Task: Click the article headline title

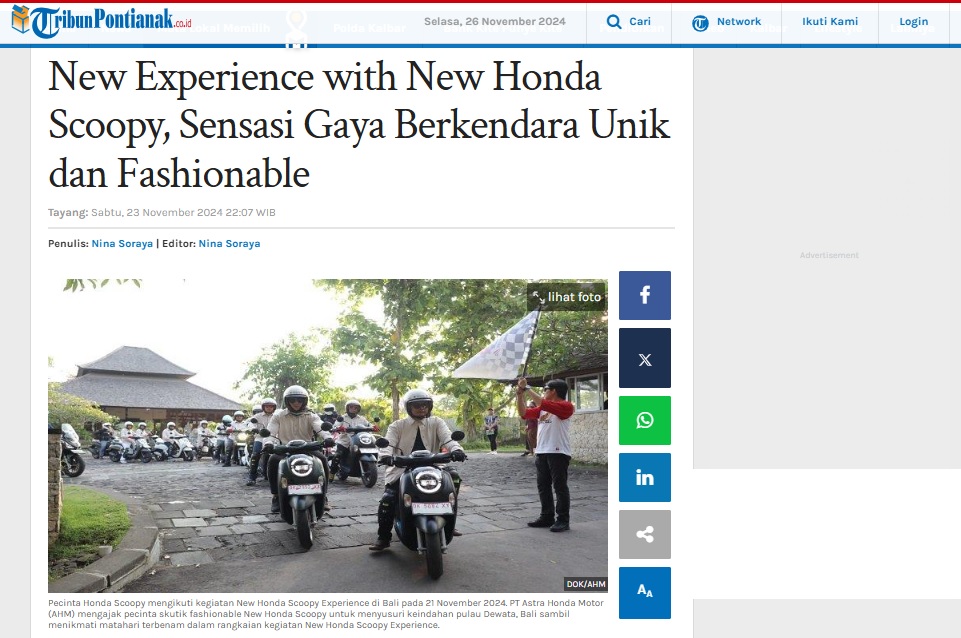Action: pos(359,125)
